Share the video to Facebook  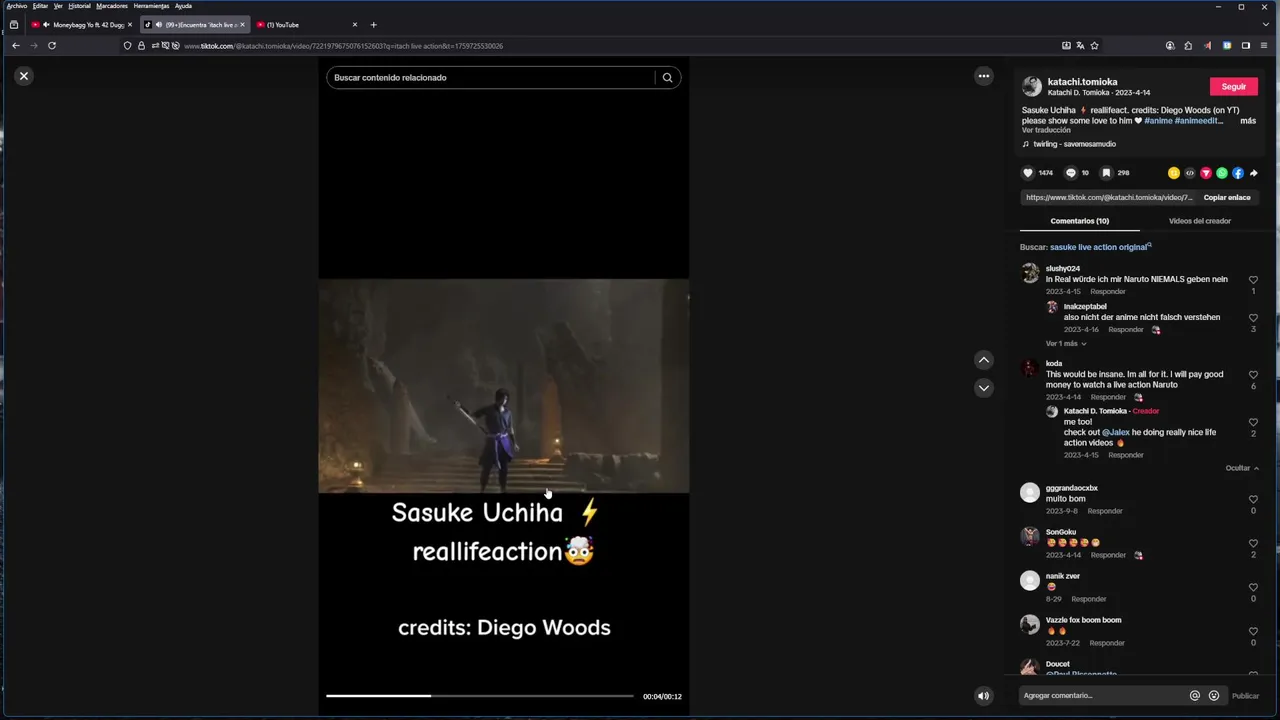(1238, 173)
